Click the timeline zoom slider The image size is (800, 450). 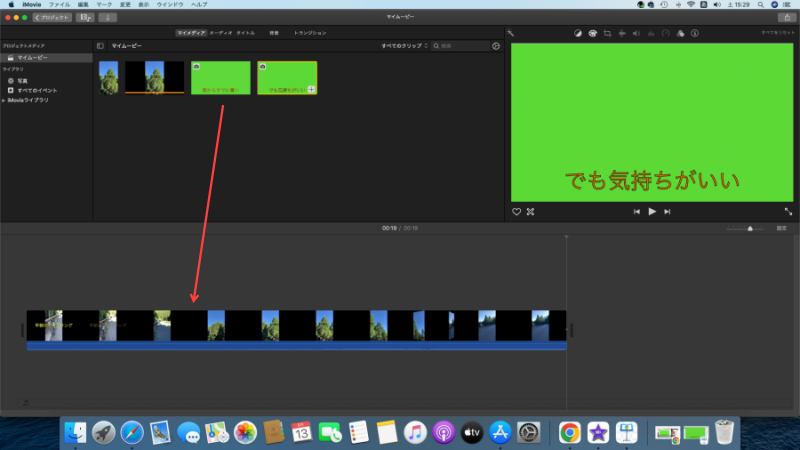[x=749, y=228]
